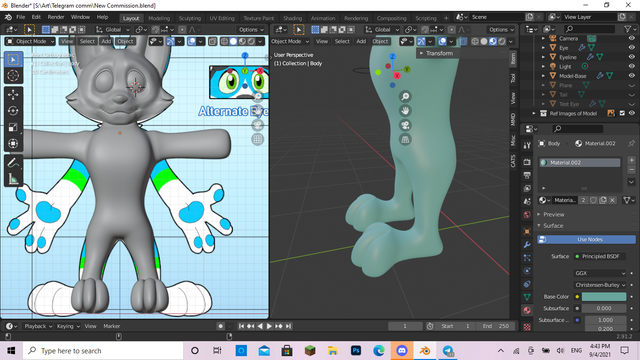The width and height of the screenshot is (640, 360).
Task: Select the Measure tool in left toolbar
Action: (x=13, y=179)
